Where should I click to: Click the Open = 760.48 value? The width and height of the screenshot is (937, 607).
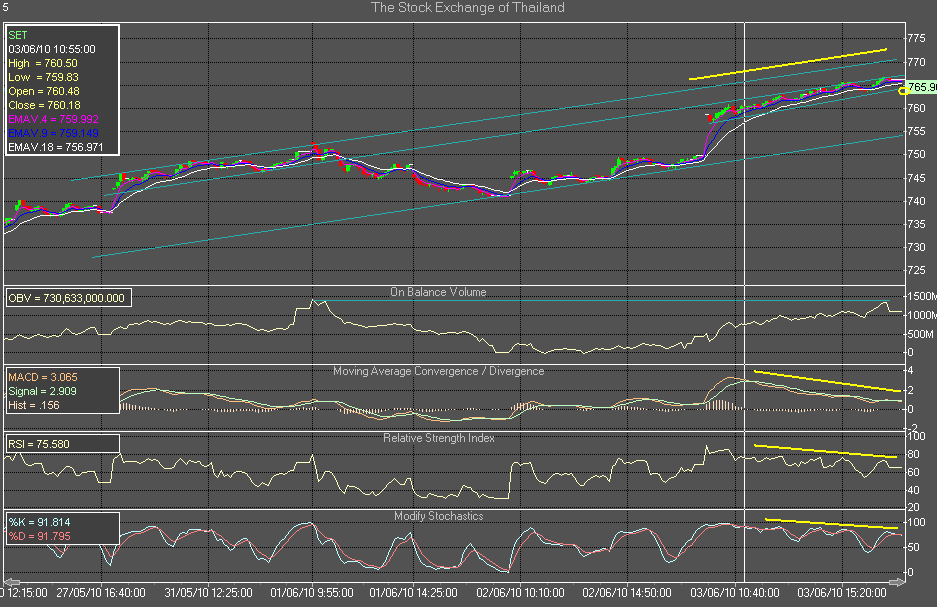tap(44, 91)
